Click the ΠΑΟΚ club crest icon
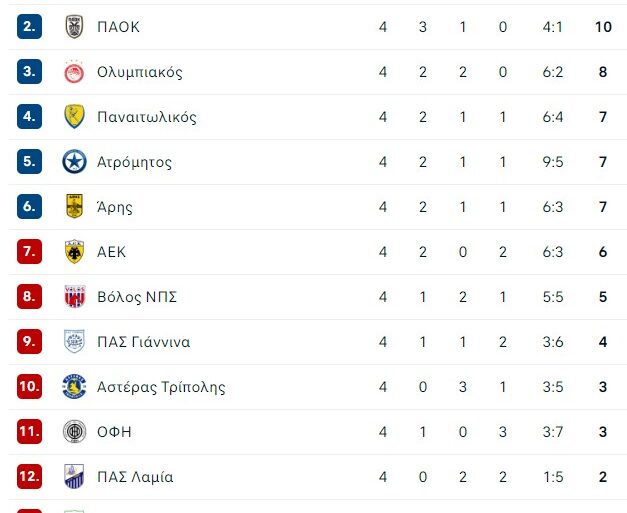 coord(74,27)
